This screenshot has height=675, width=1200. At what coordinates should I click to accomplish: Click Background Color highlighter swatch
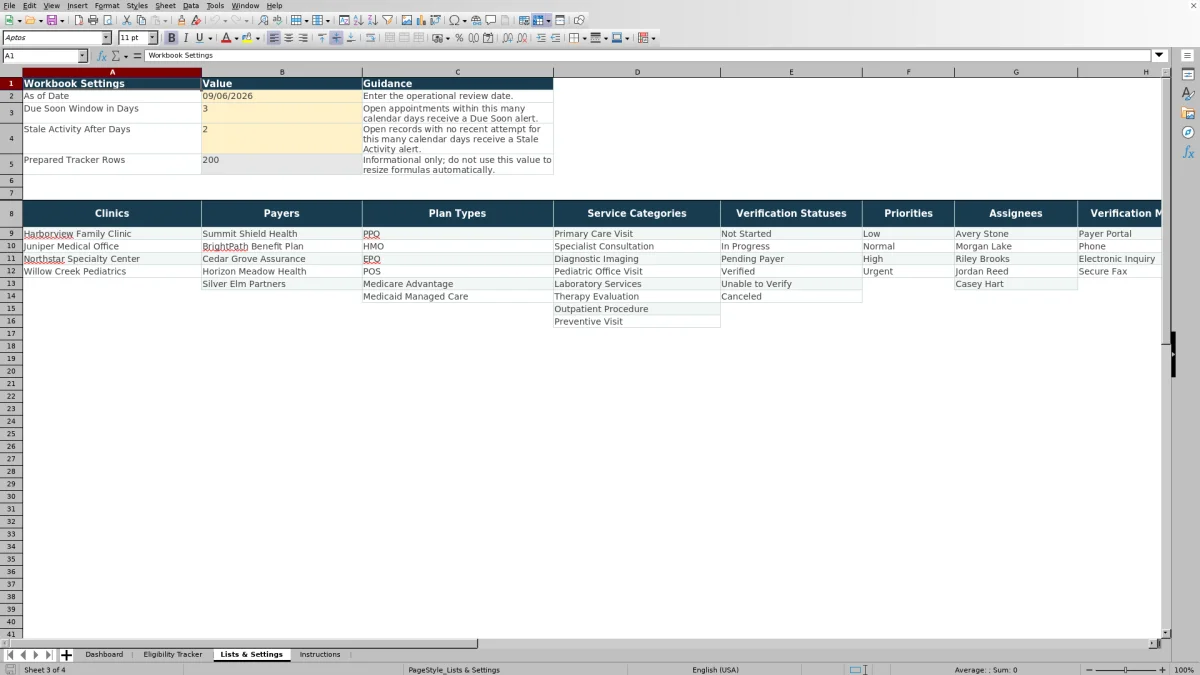pyautogui.click(x=247, y=38)
